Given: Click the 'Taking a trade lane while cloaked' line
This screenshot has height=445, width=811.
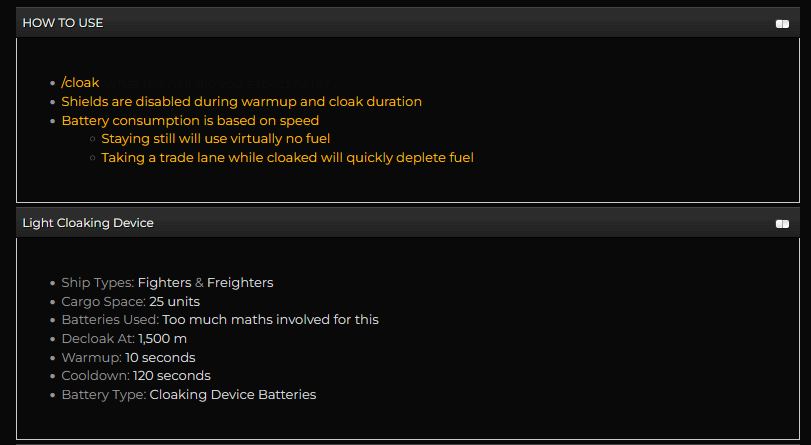Looking at the screenshot, I should click(287, 158).
